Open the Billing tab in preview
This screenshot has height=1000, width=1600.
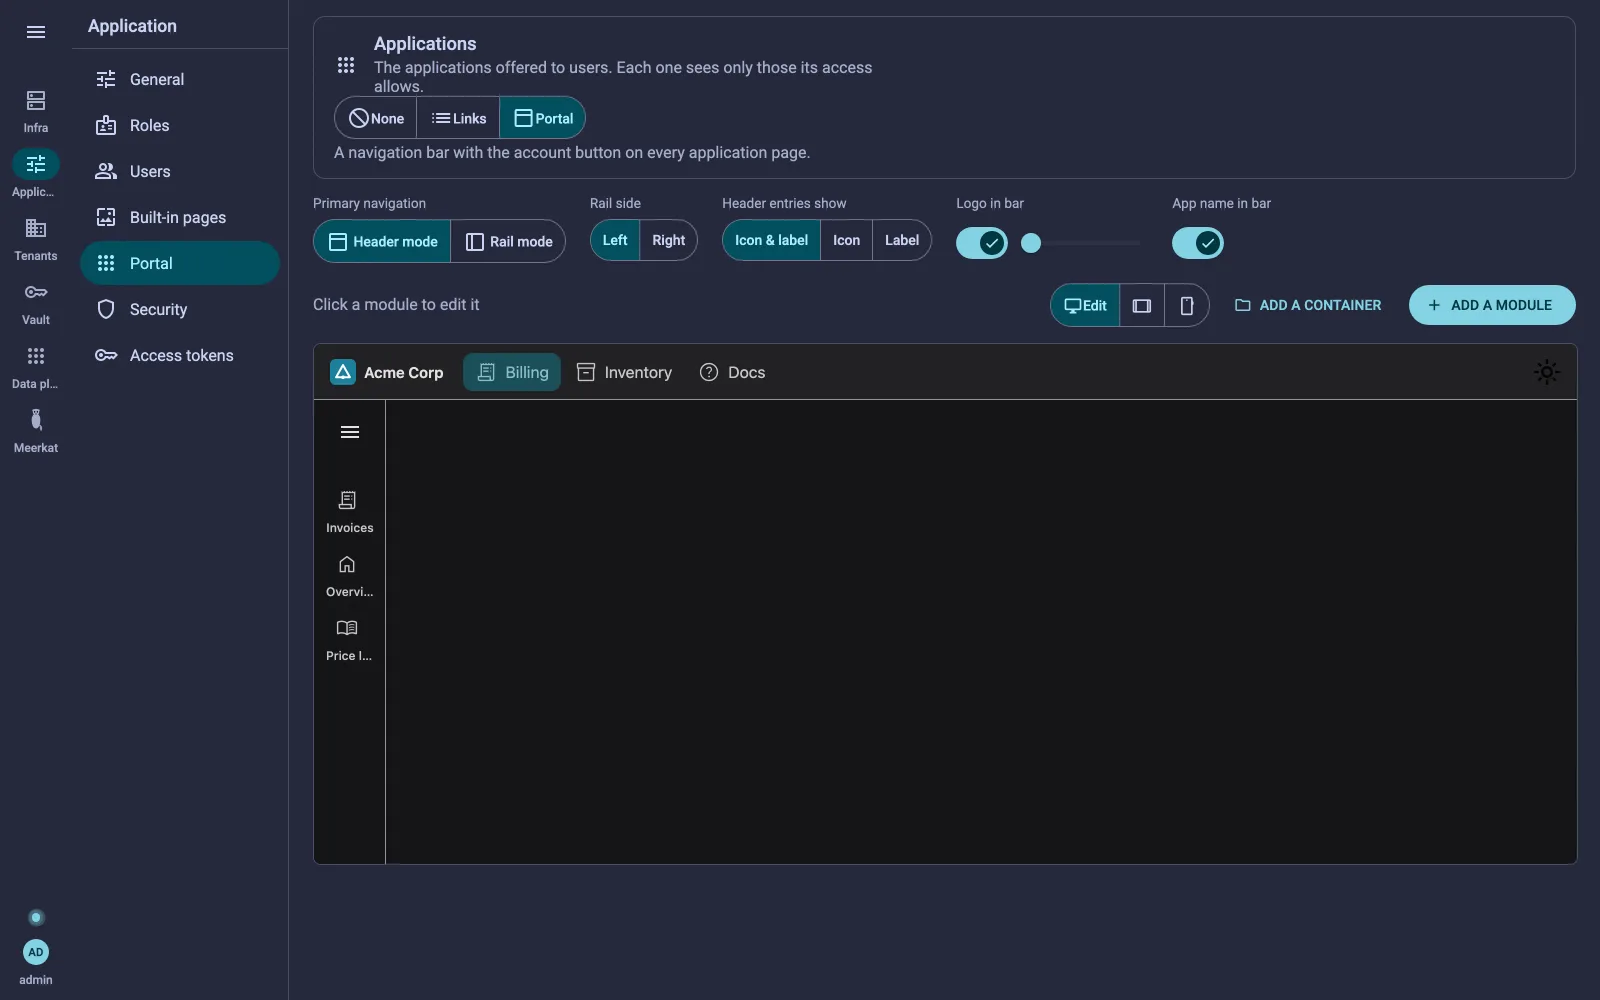[512, 372]
